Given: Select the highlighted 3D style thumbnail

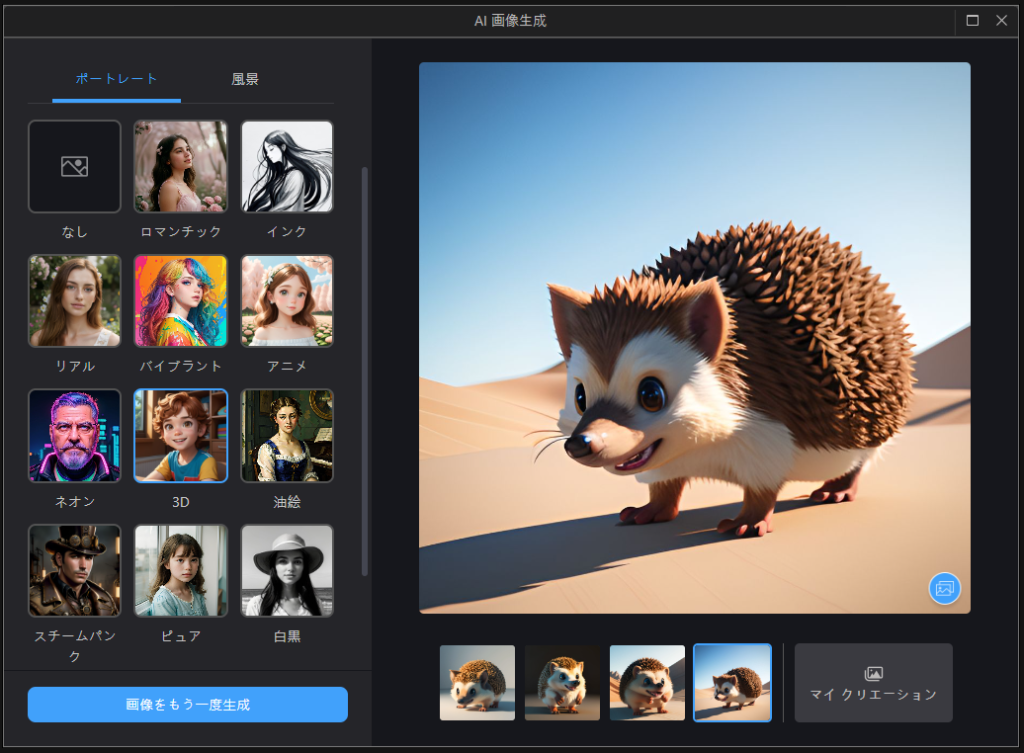Looking at the screenshot, I should [181, 436].
